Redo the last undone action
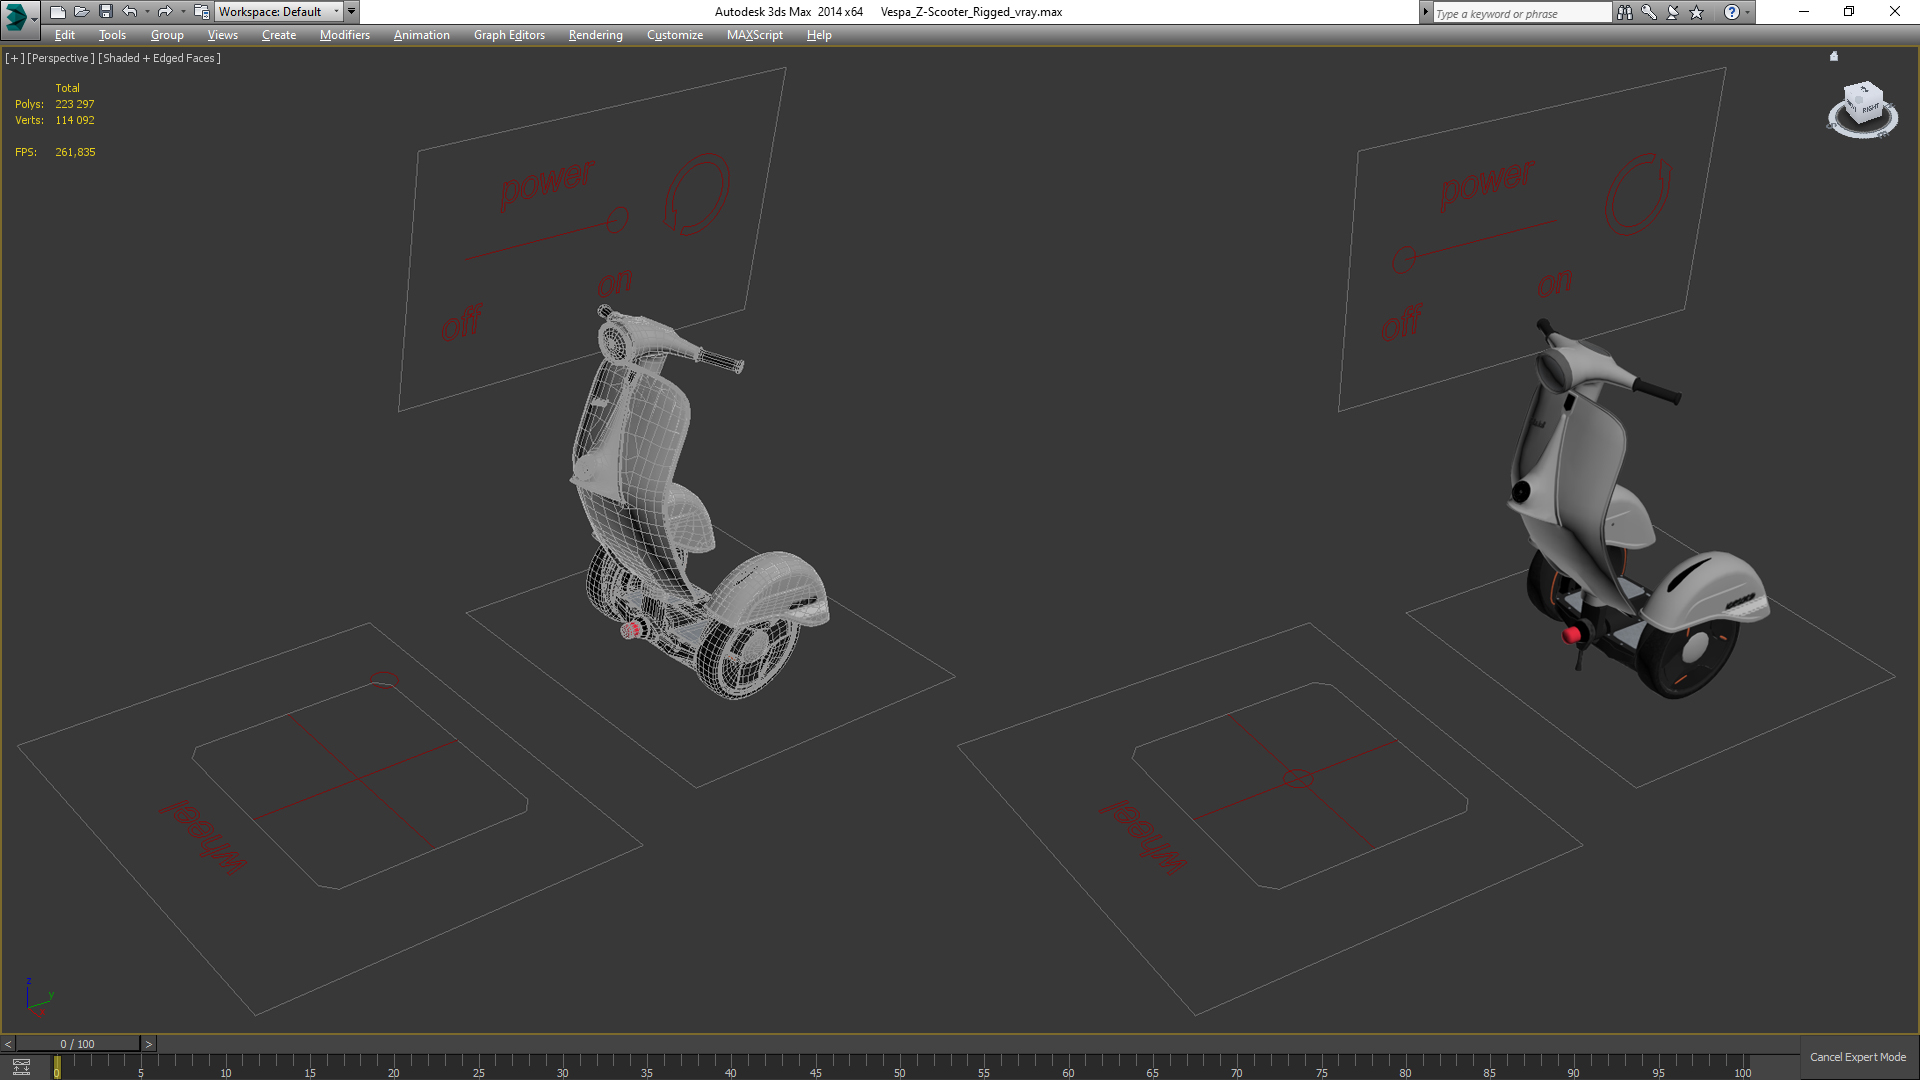The image size is (1920, 1080). point(165,12)
